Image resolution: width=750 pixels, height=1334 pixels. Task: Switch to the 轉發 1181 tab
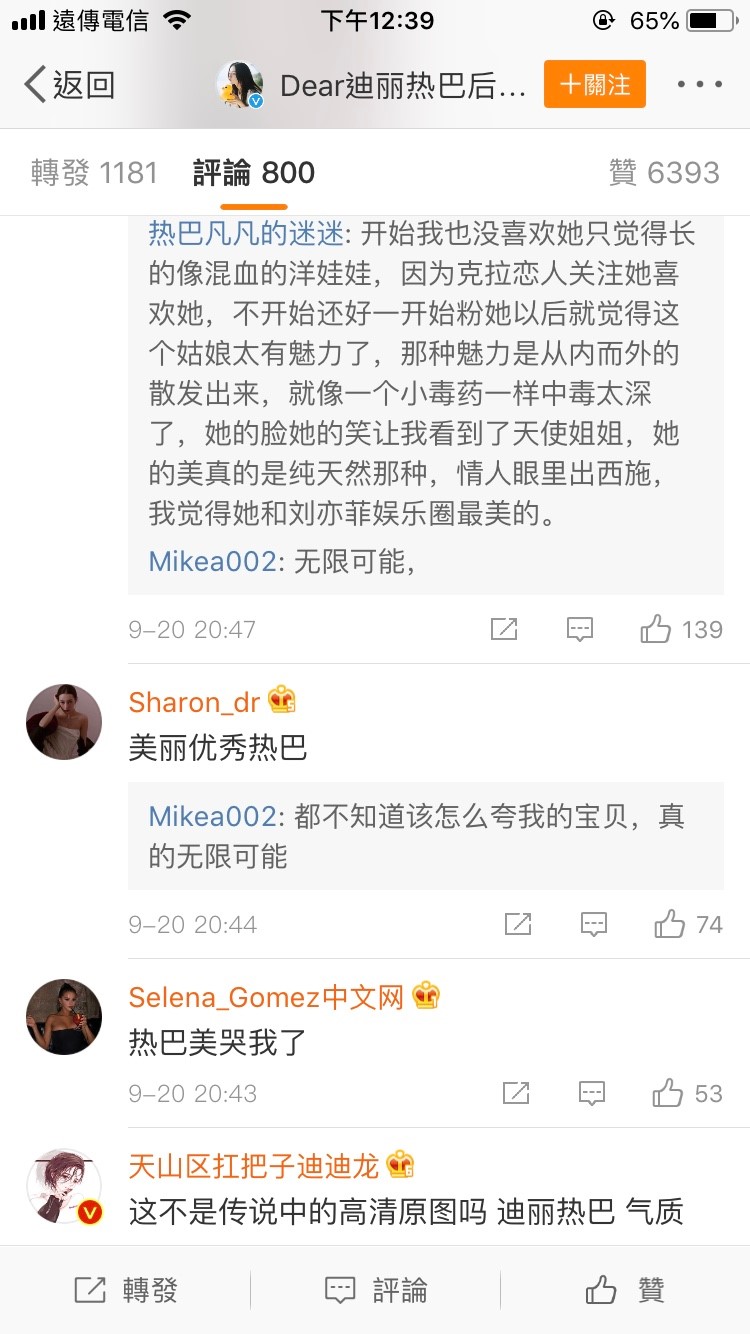click(95, 173)
